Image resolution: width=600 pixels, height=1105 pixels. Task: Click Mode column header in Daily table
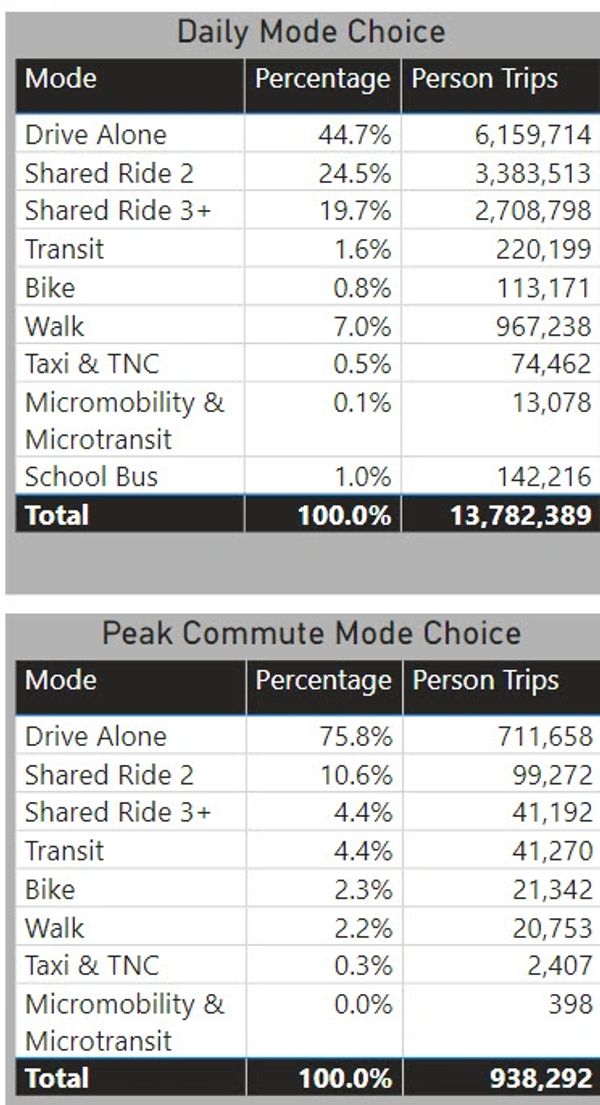(x=61, y=78)
